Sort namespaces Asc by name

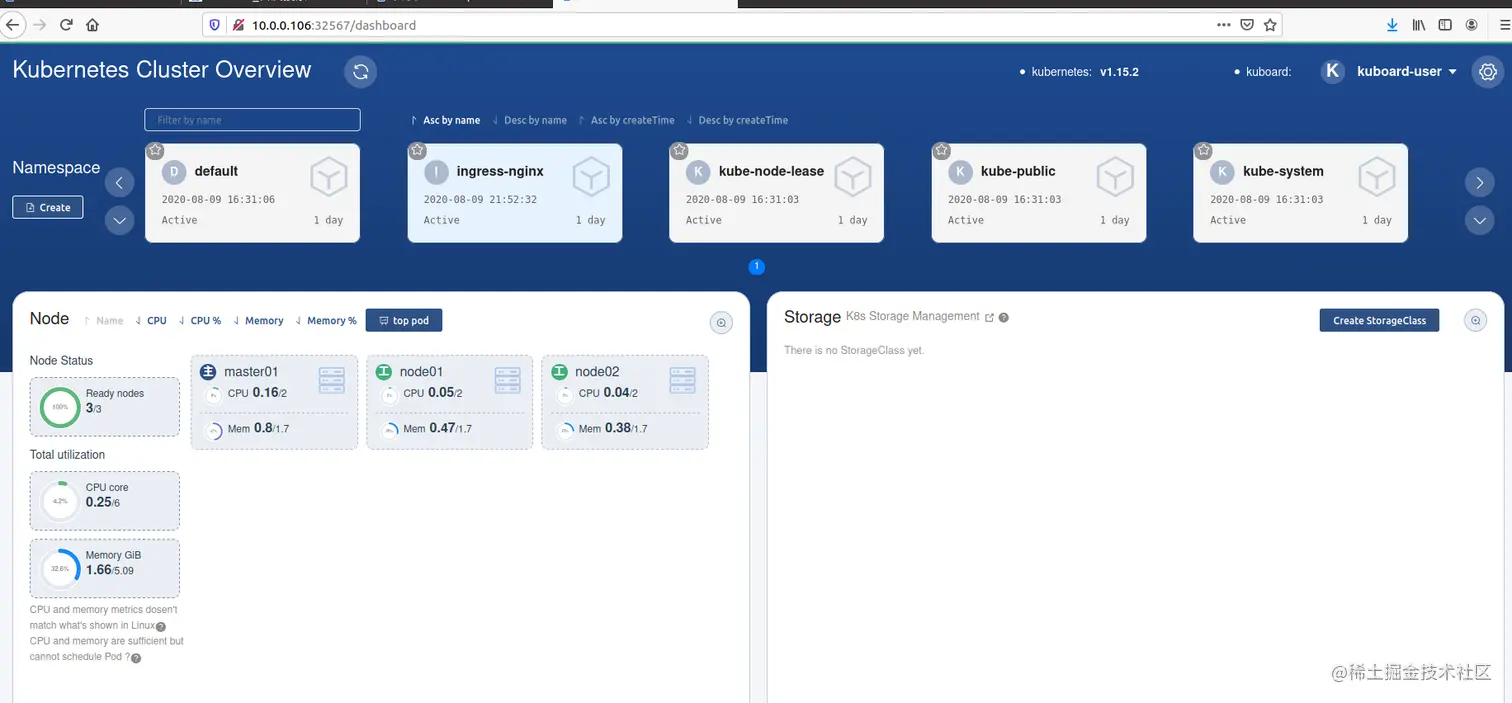[x=446, y=120]
